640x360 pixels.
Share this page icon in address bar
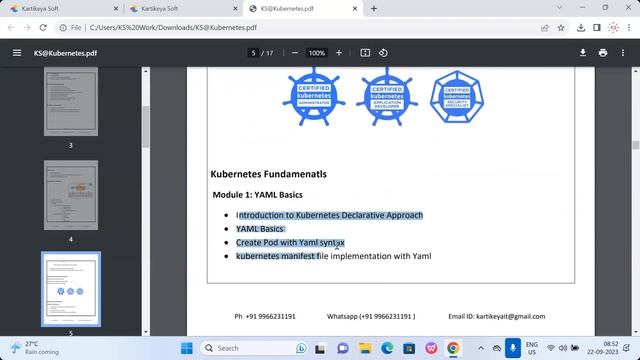click(x=544, y=28)
